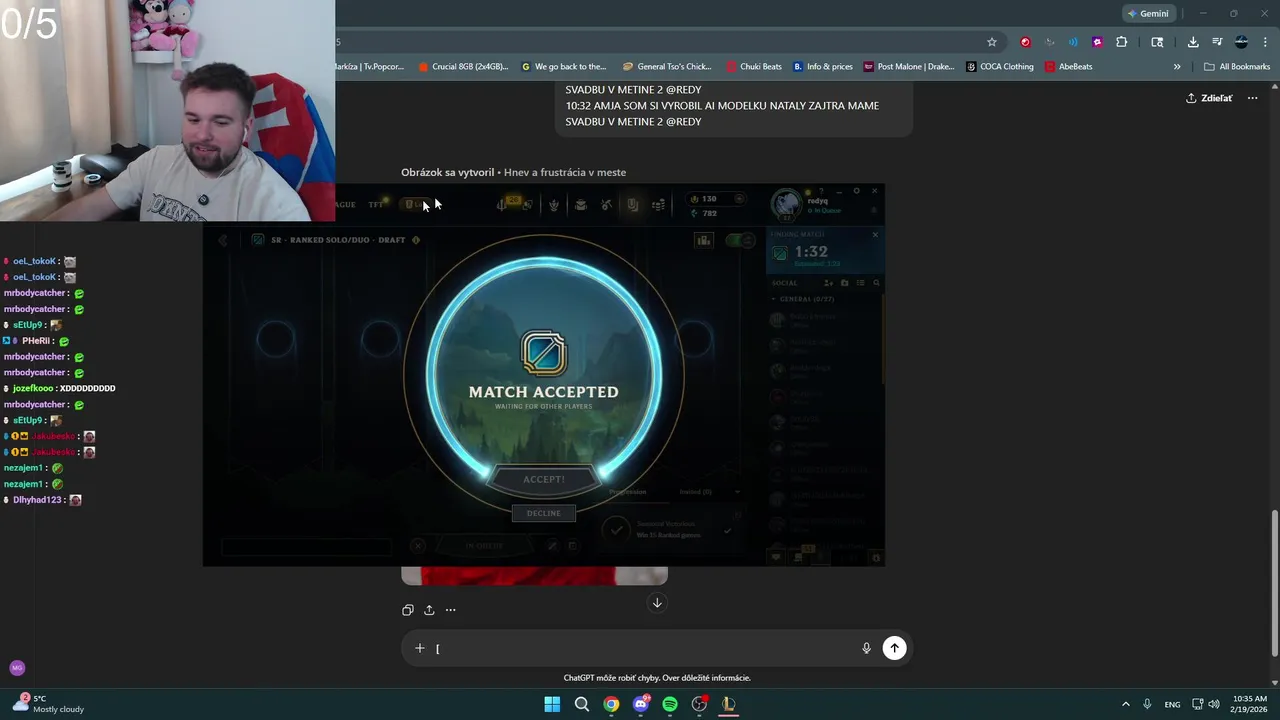Open the We go back to the bookmark
This screenshot has height=720, width=1280.
564,67
